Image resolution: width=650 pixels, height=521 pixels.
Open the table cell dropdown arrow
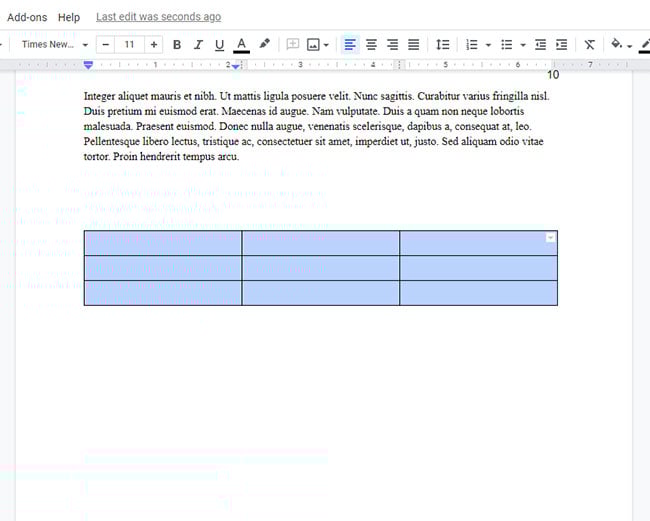click(x=550, y=237)
